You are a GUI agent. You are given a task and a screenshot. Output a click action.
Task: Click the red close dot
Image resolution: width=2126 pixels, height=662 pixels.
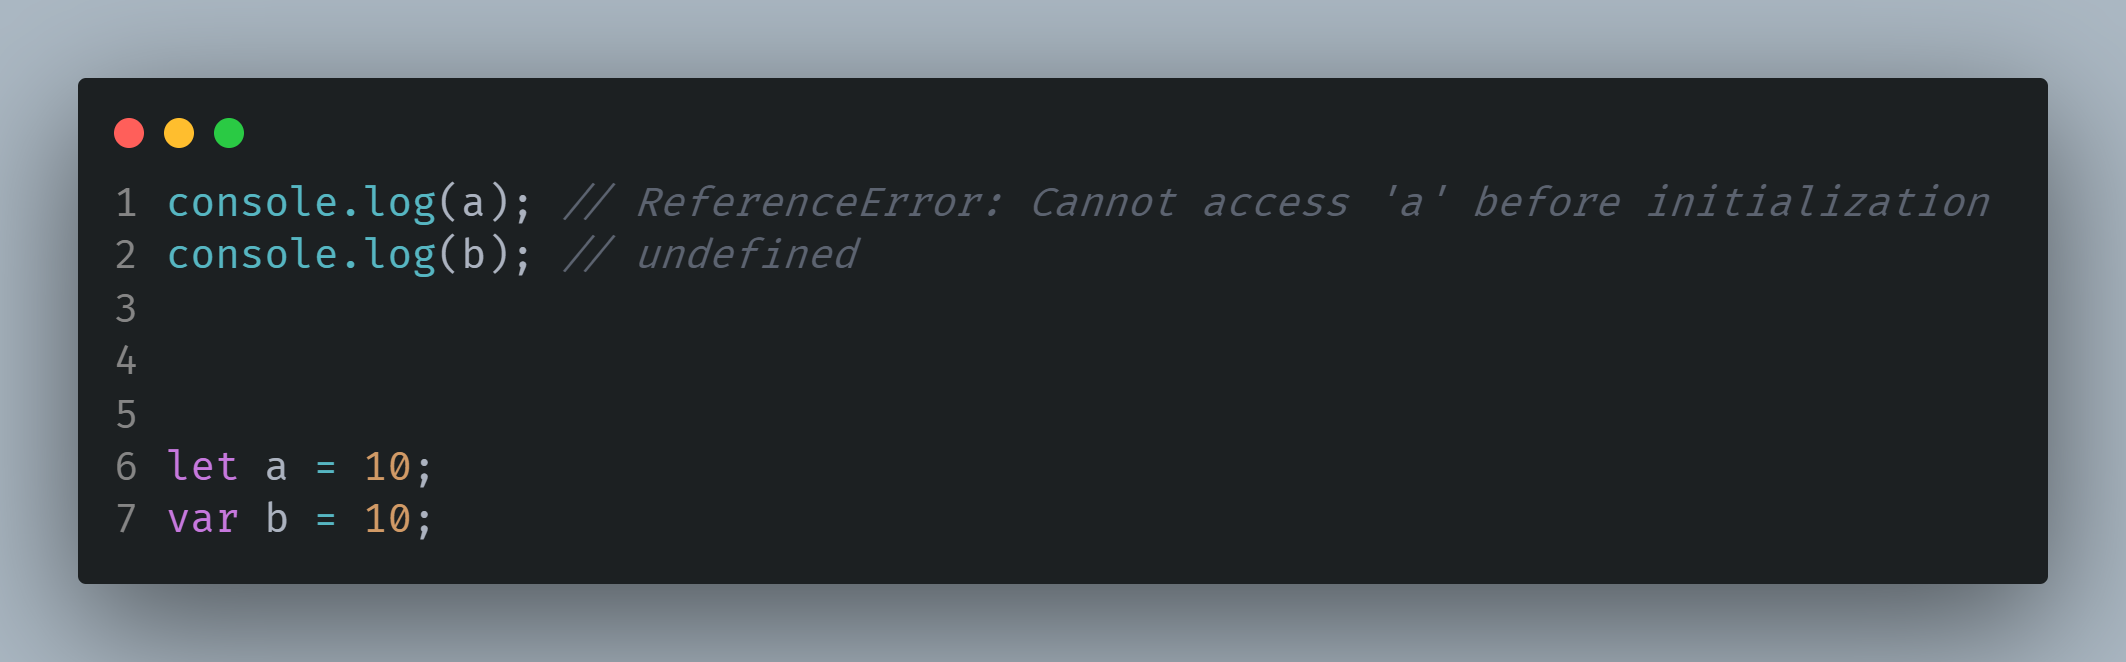pyautogui.click(x=129, y=133)
